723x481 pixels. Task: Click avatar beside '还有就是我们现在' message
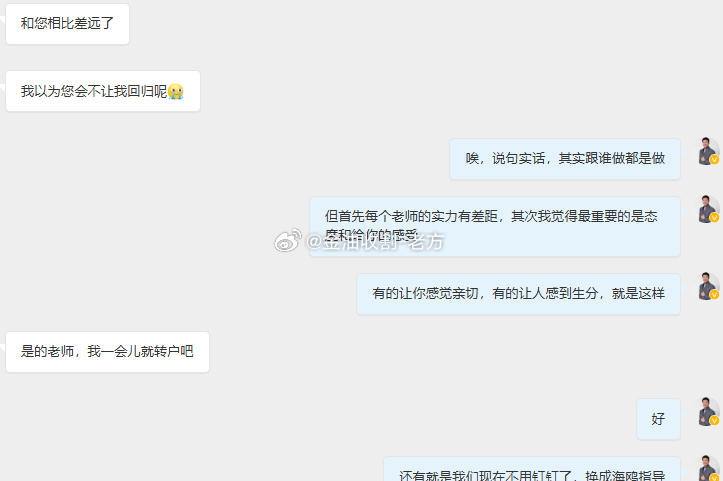708,468
